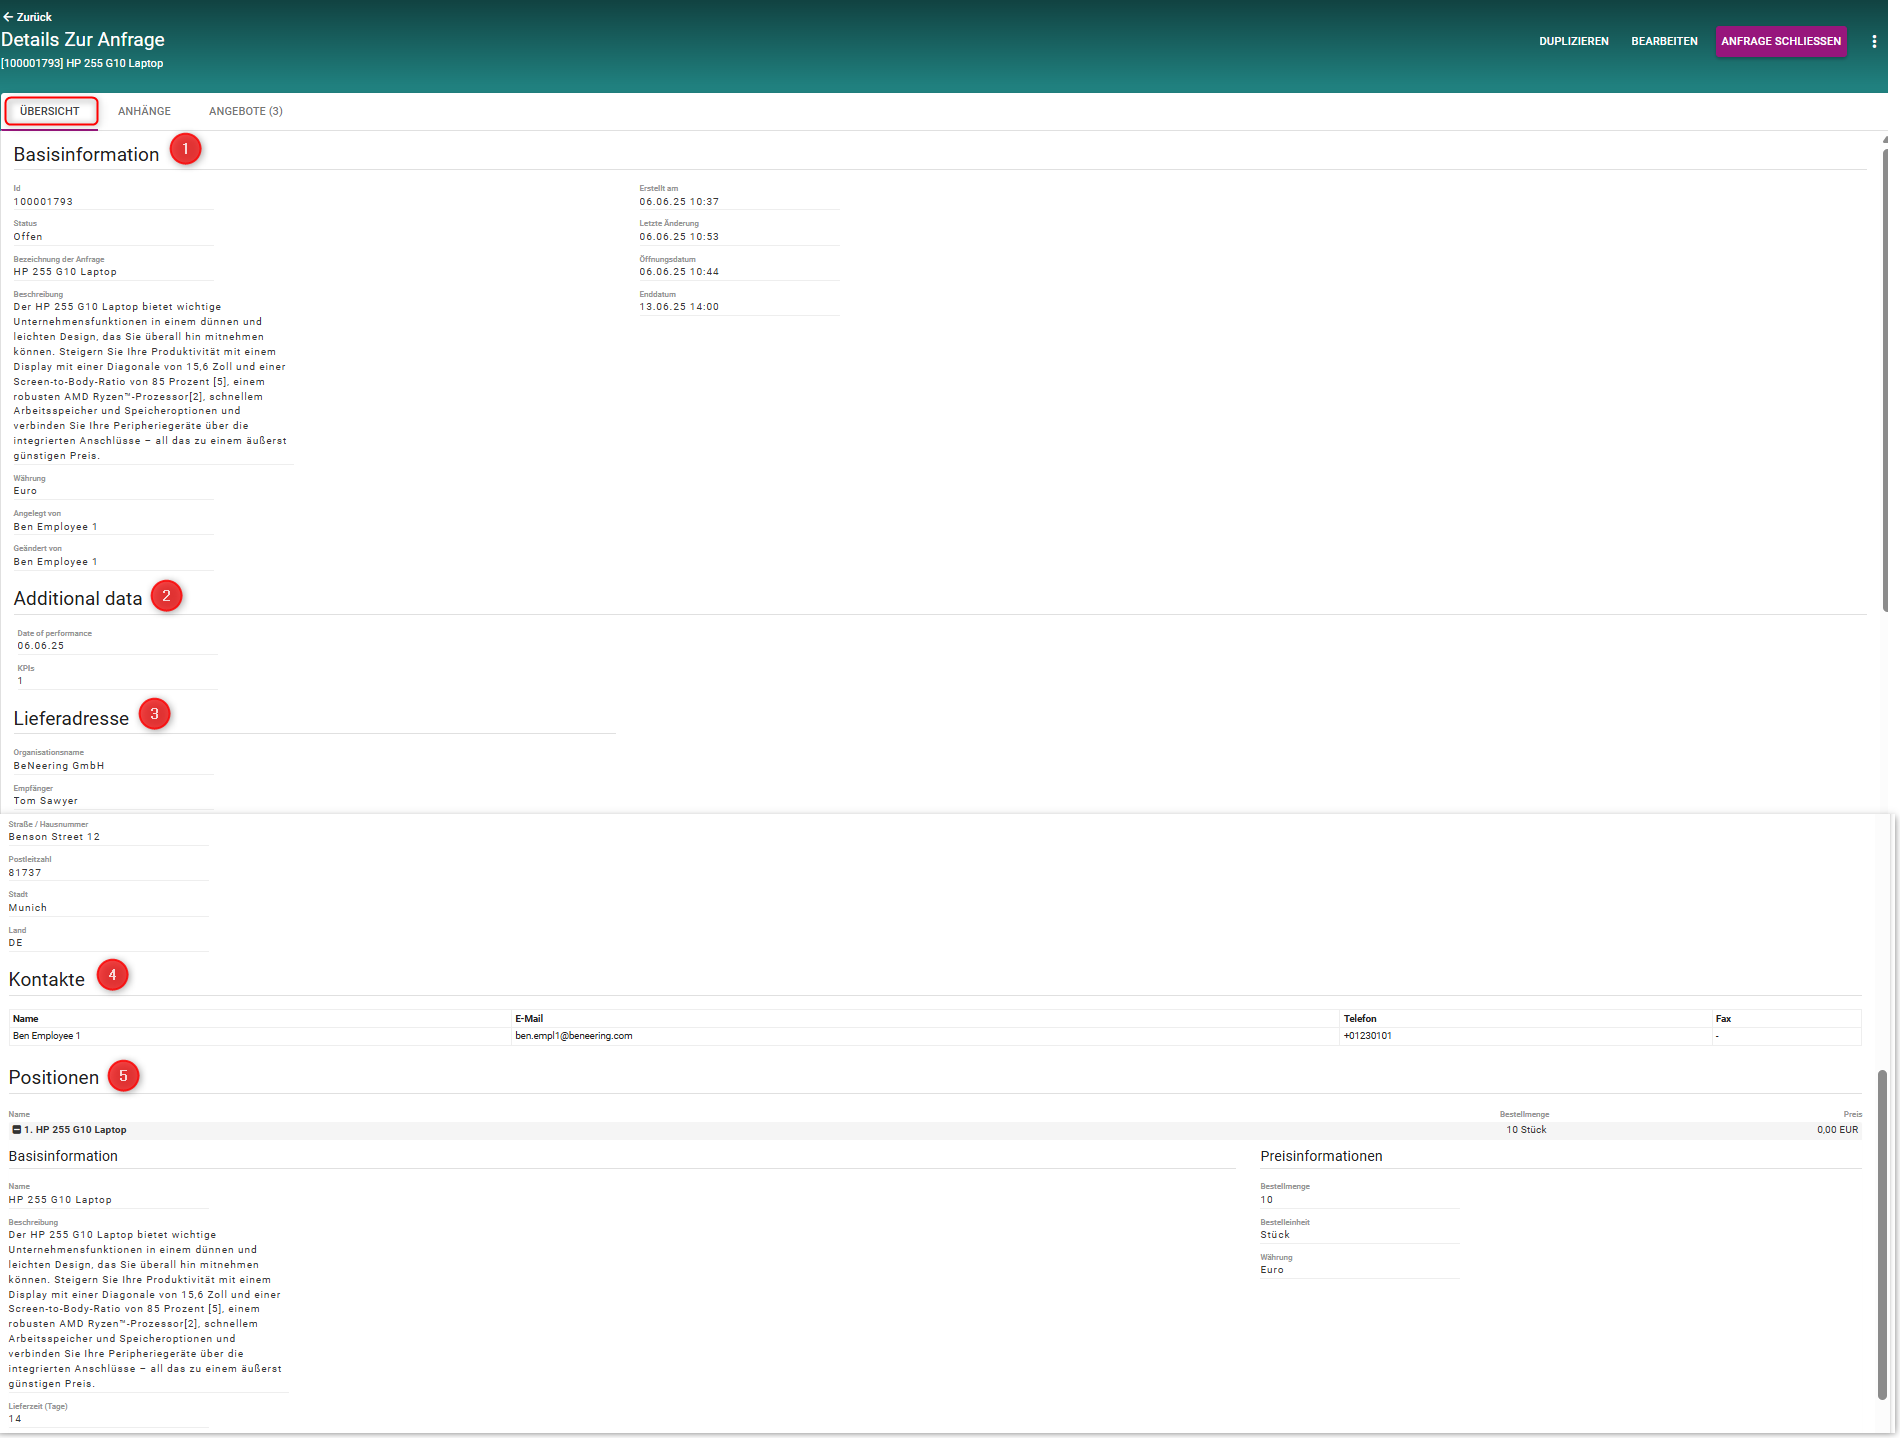Click the Fax column header
The width and height of the screenshot is (1900, 1438).
(x=1723, y=1019)
